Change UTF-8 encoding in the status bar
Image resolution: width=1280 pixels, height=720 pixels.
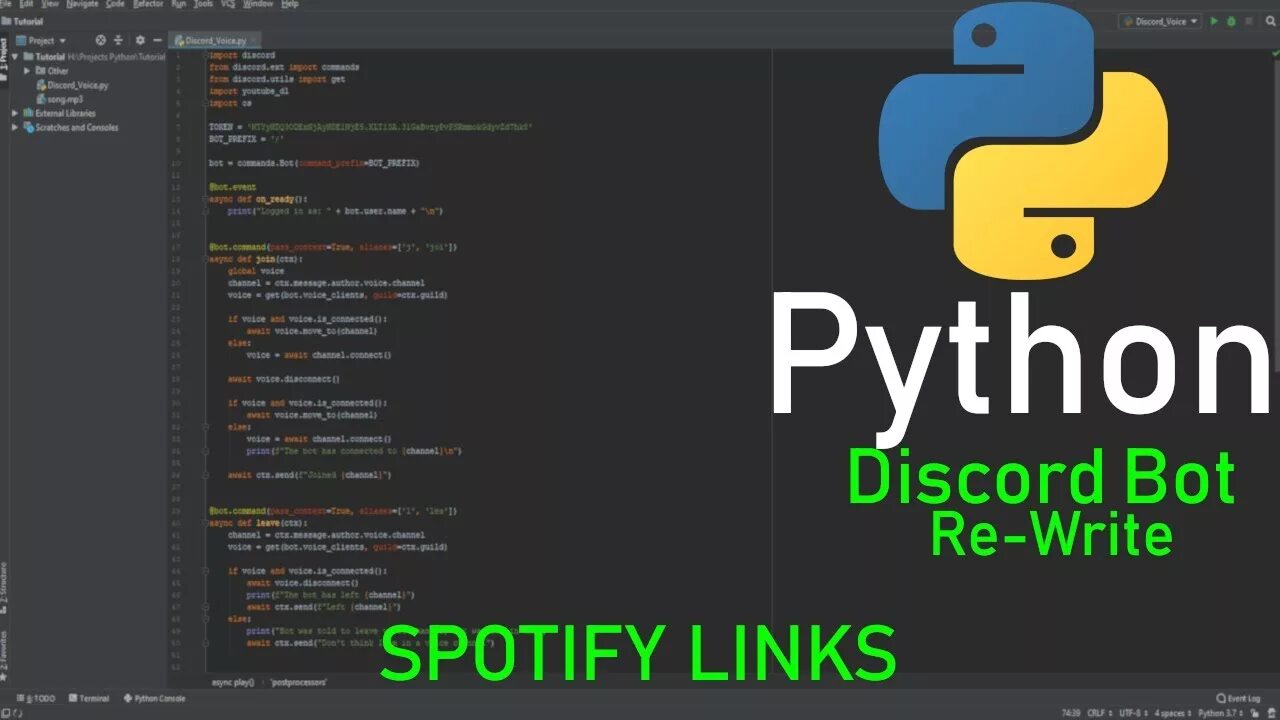tap(1132, 713)
